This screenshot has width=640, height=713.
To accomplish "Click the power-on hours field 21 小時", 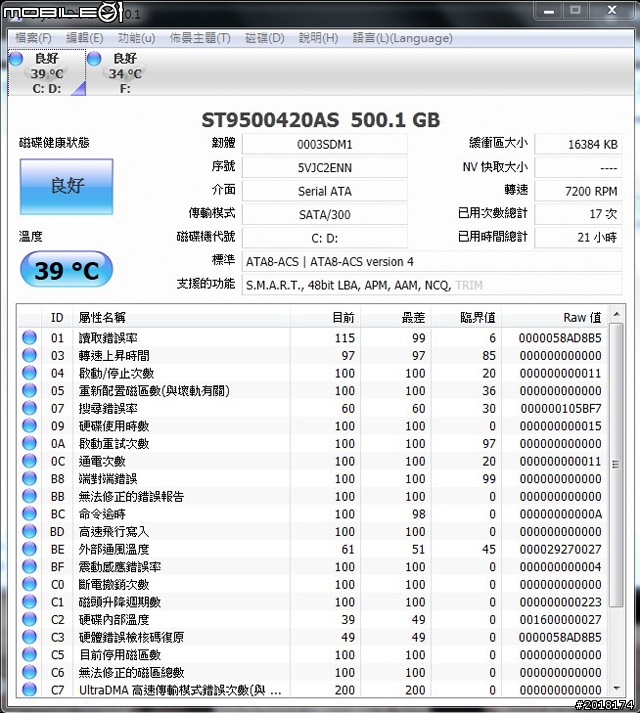I will (x=578, y=238).
